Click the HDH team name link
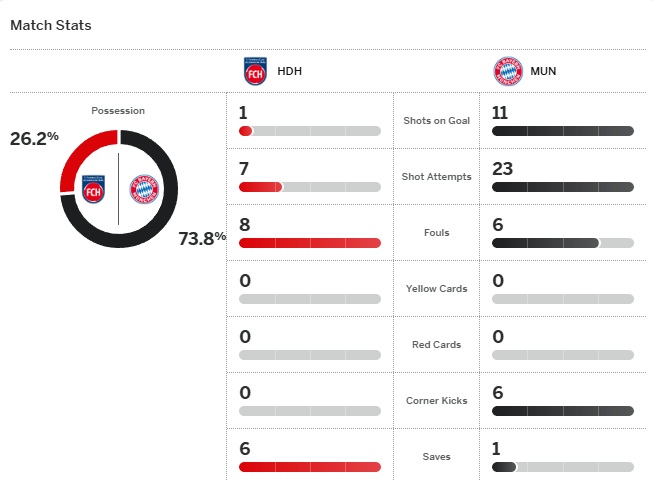The width and height of the screenshot is (654, 480). 289,72
